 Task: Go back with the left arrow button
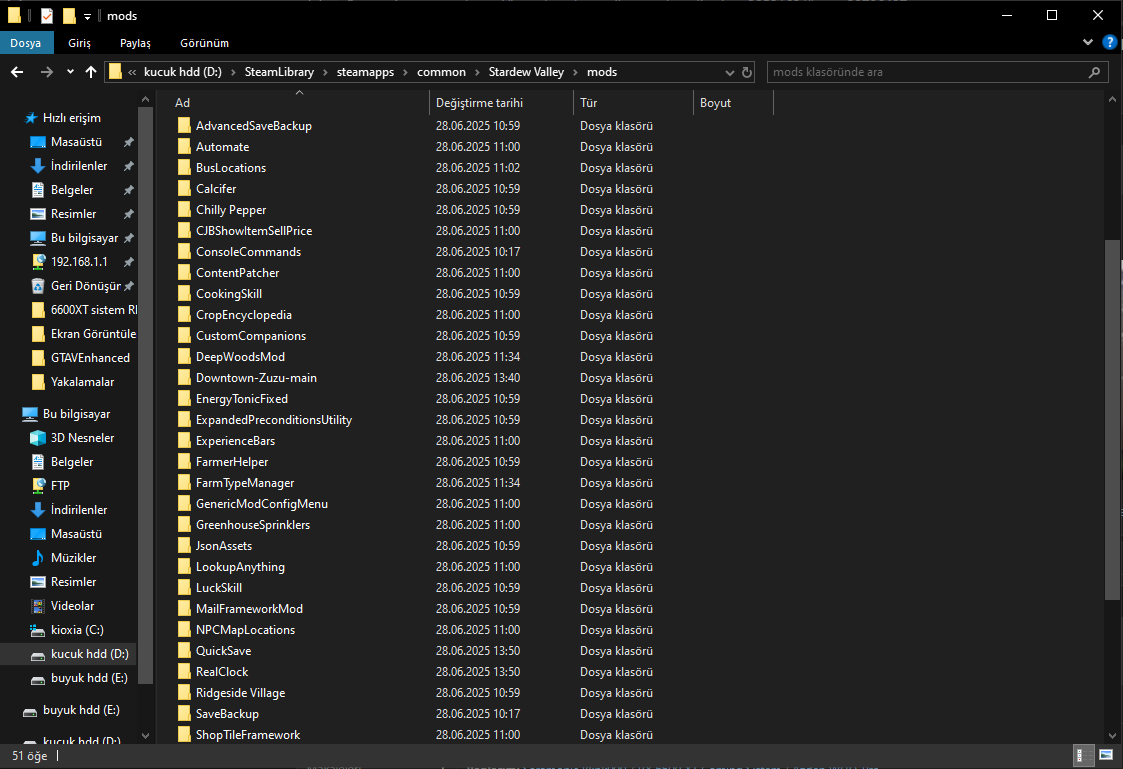[17, 72]
